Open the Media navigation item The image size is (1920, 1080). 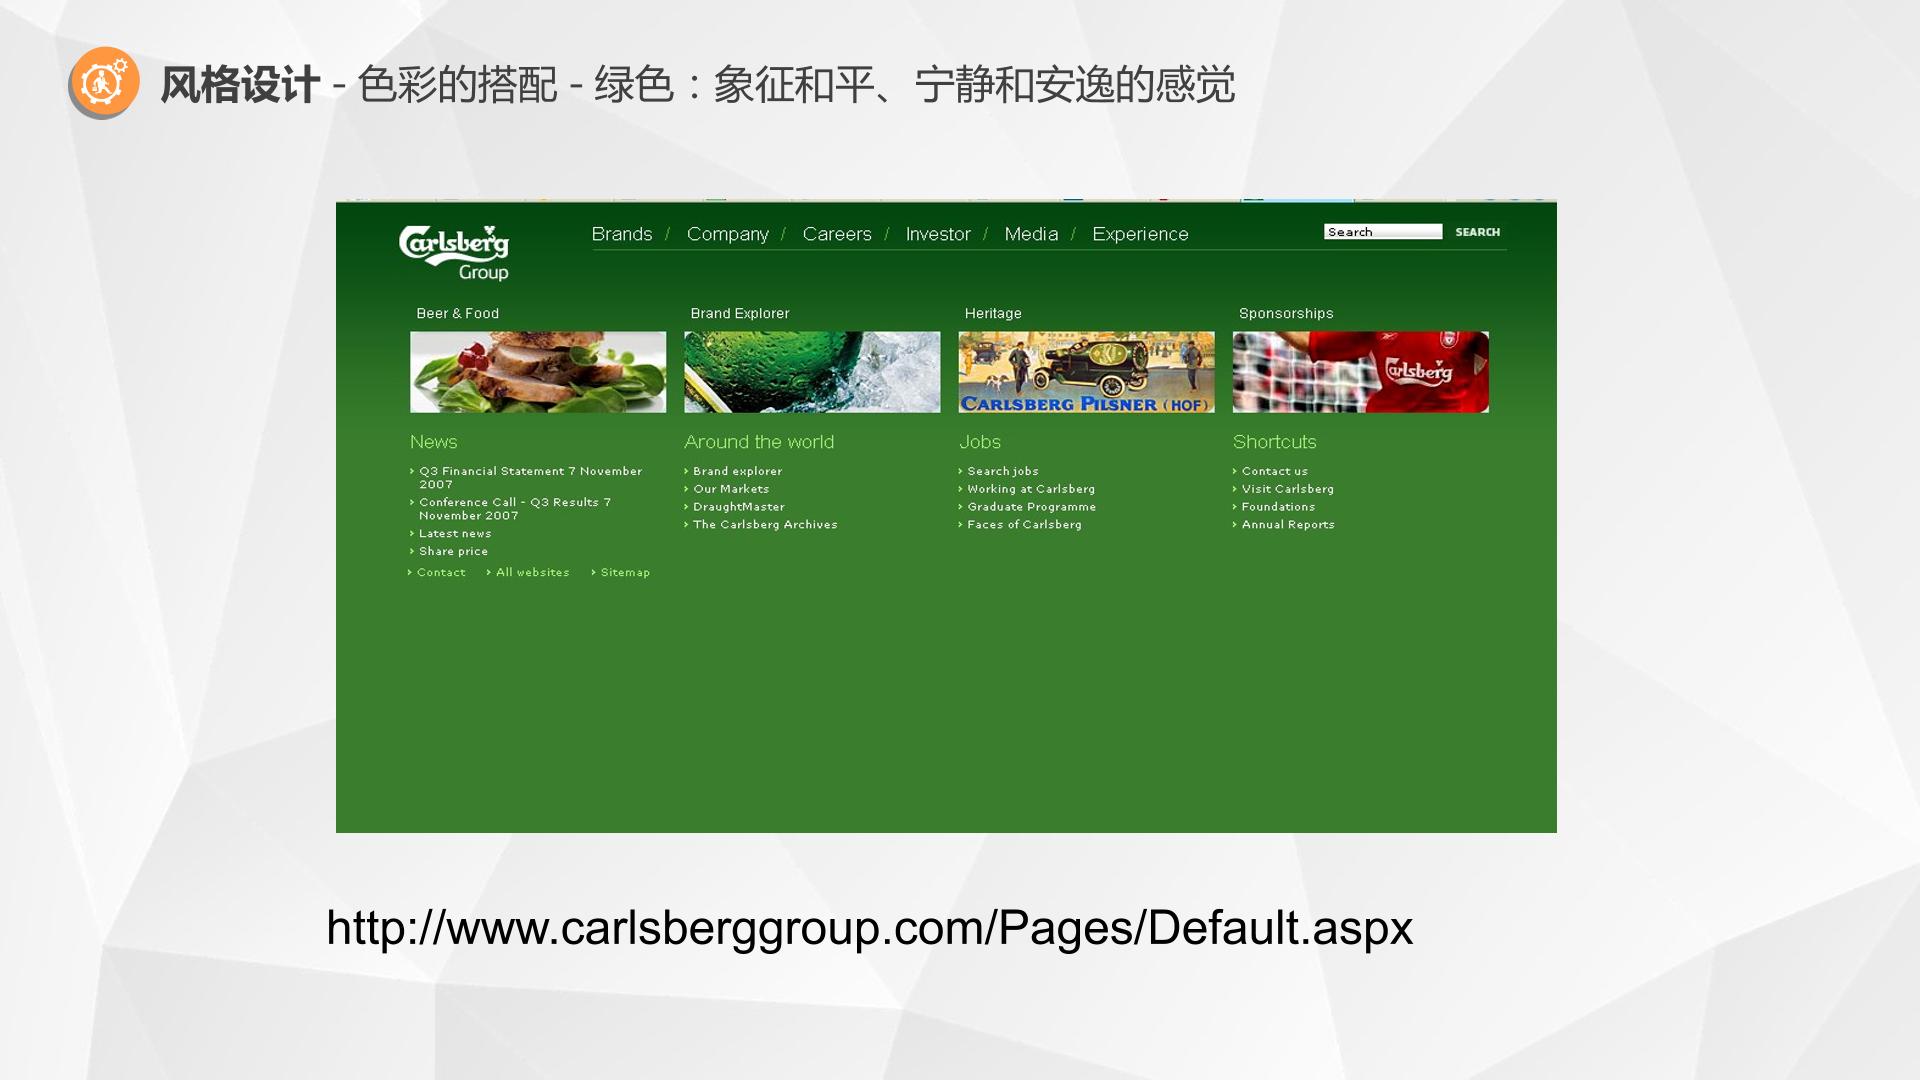coord(1031,234)
